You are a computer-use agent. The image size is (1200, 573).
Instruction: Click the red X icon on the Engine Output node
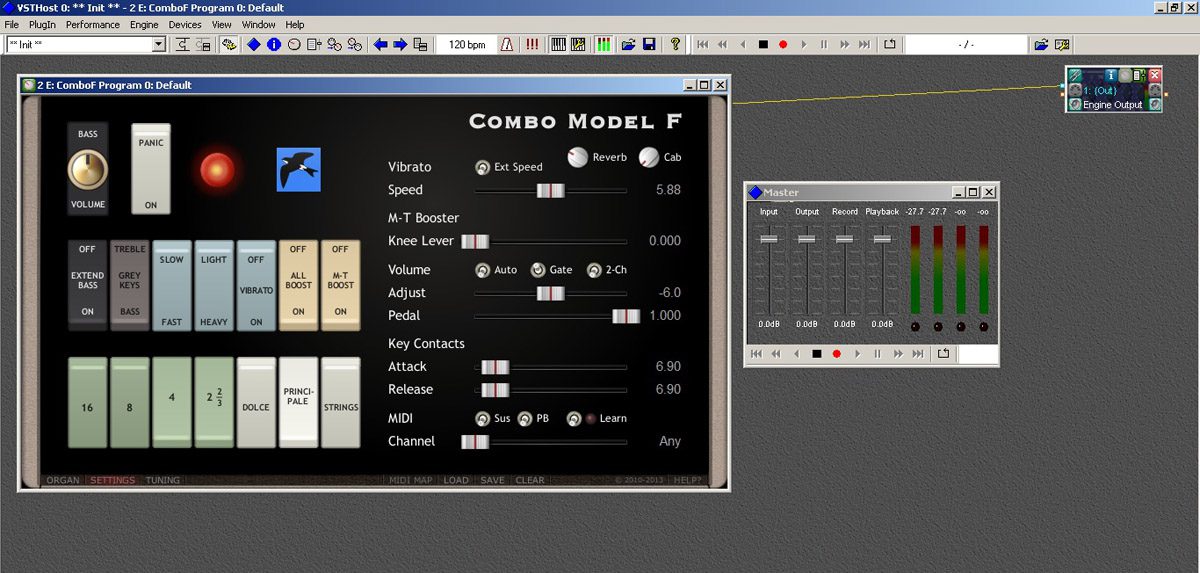point(1155,75)
